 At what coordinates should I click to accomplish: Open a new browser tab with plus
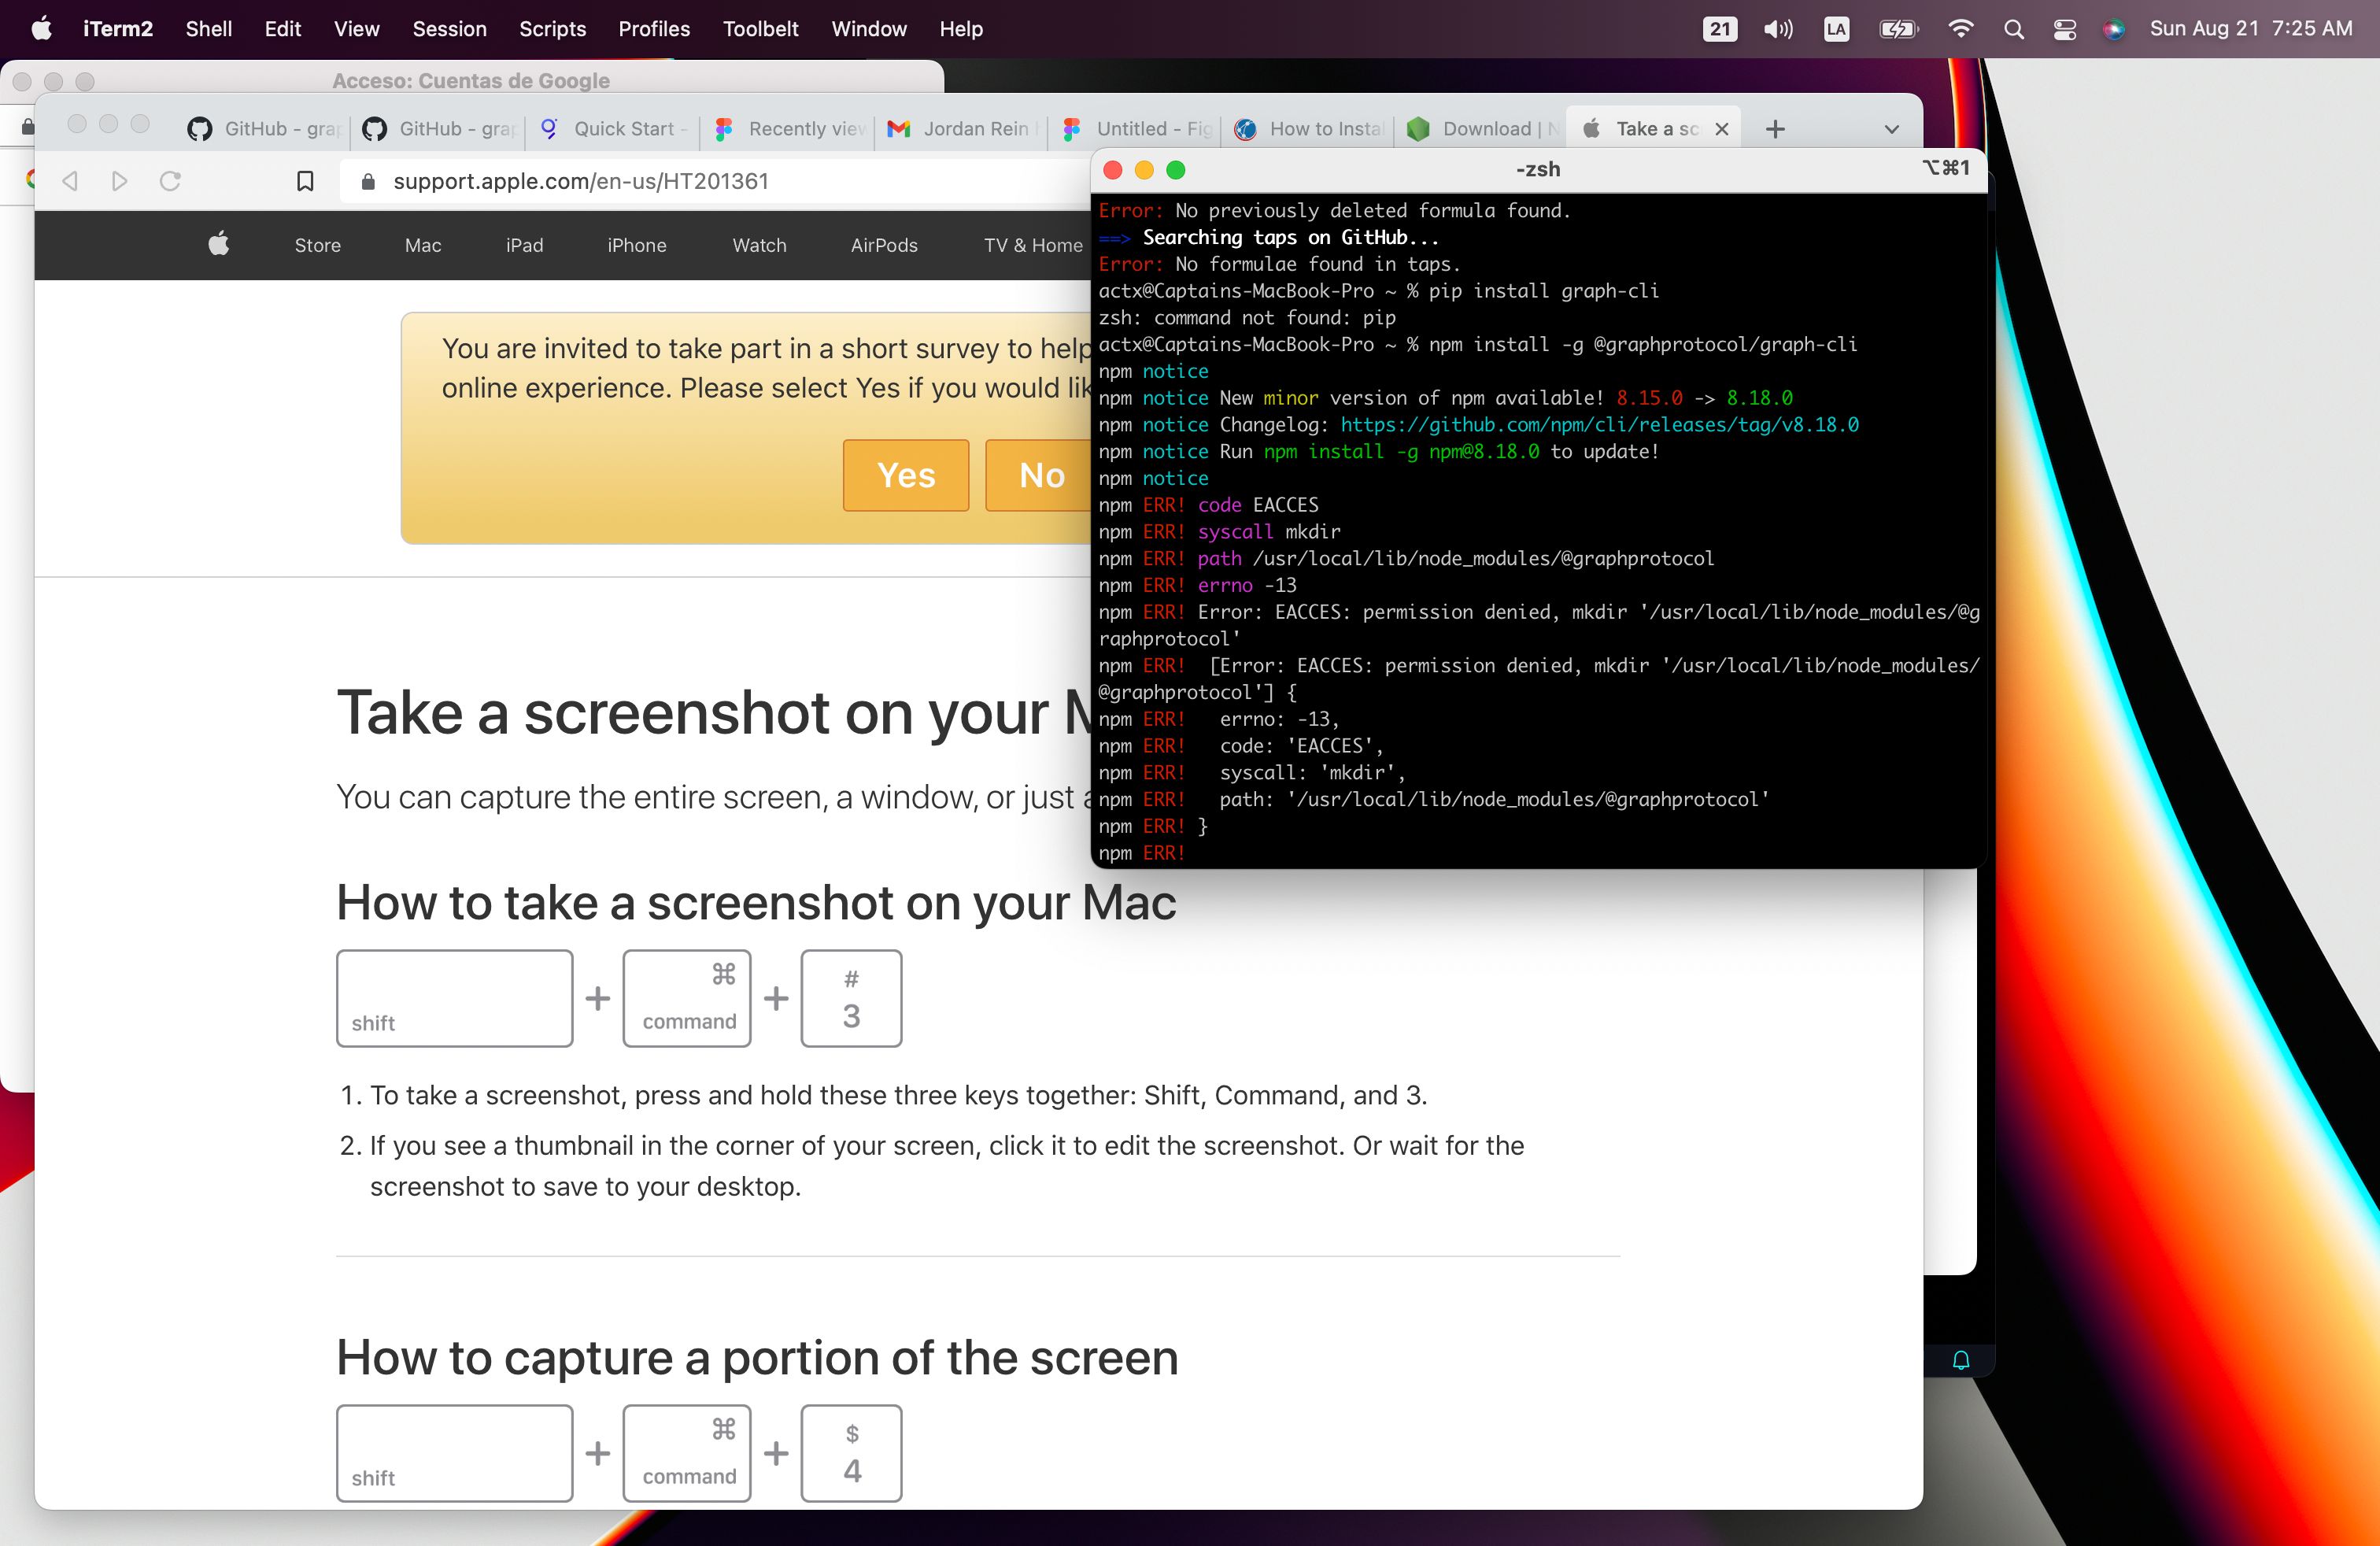pos(1775,129)
